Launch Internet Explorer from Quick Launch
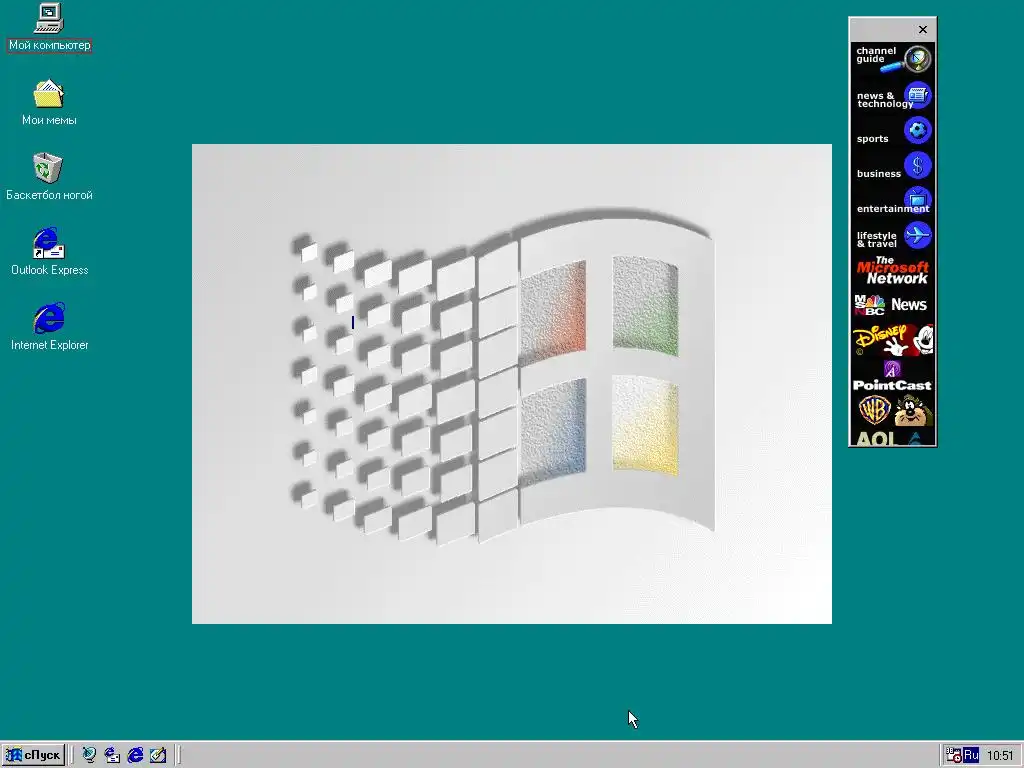This screenshot has height=768, width=1024. point(135,755)
